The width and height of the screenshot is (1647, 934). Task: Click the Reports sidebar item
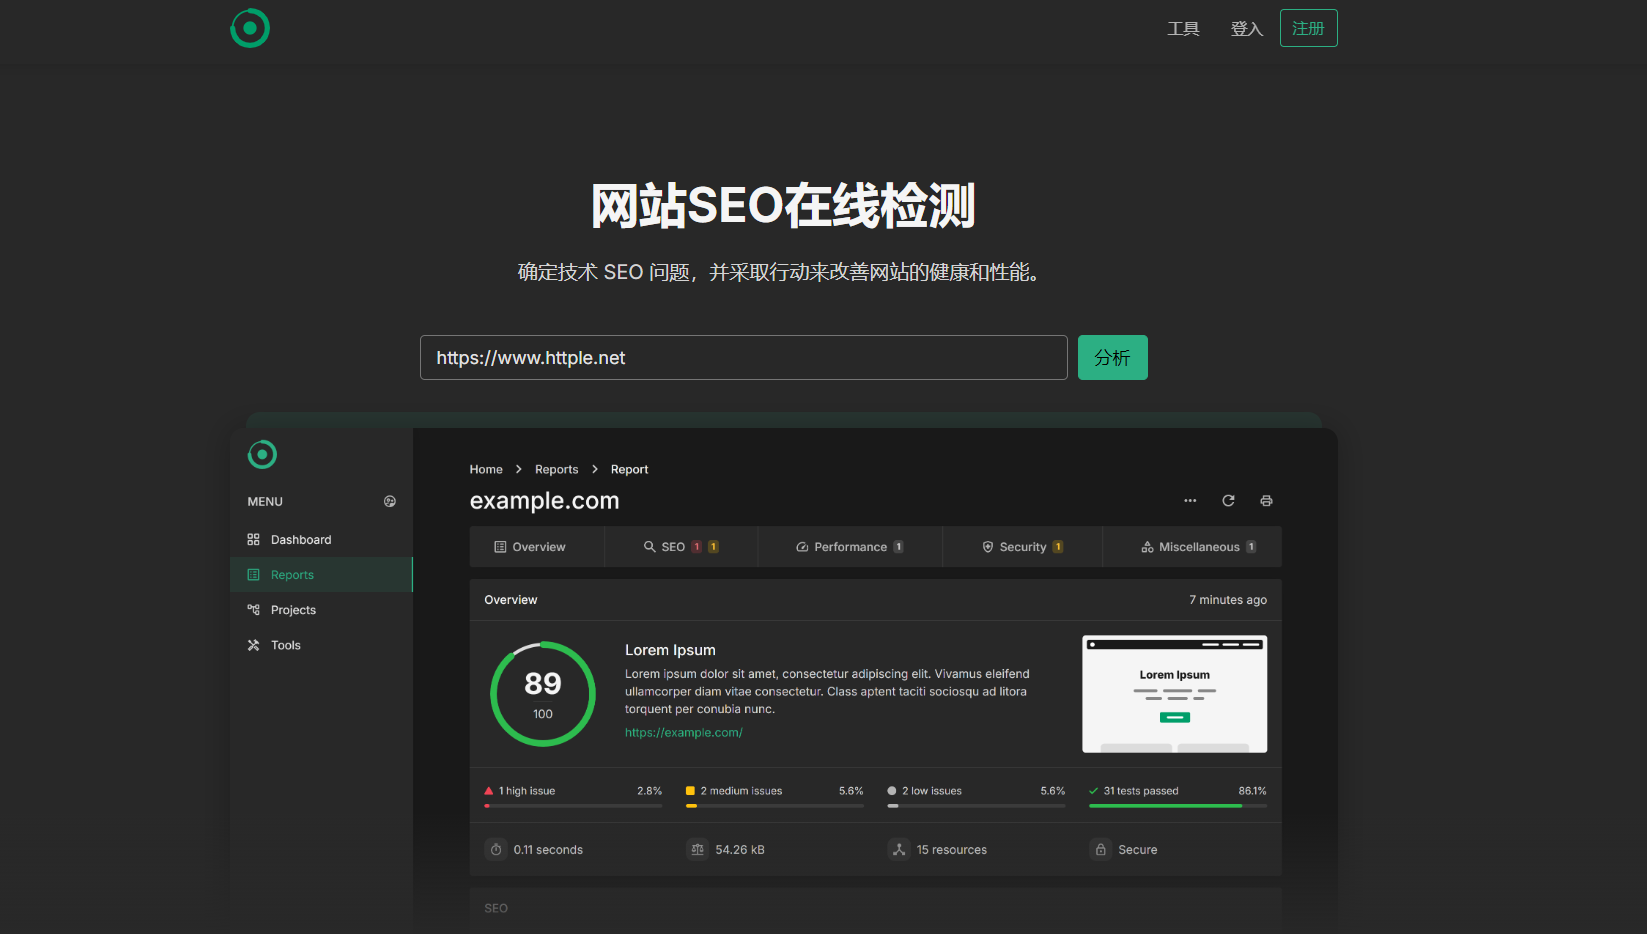(292, 575)
